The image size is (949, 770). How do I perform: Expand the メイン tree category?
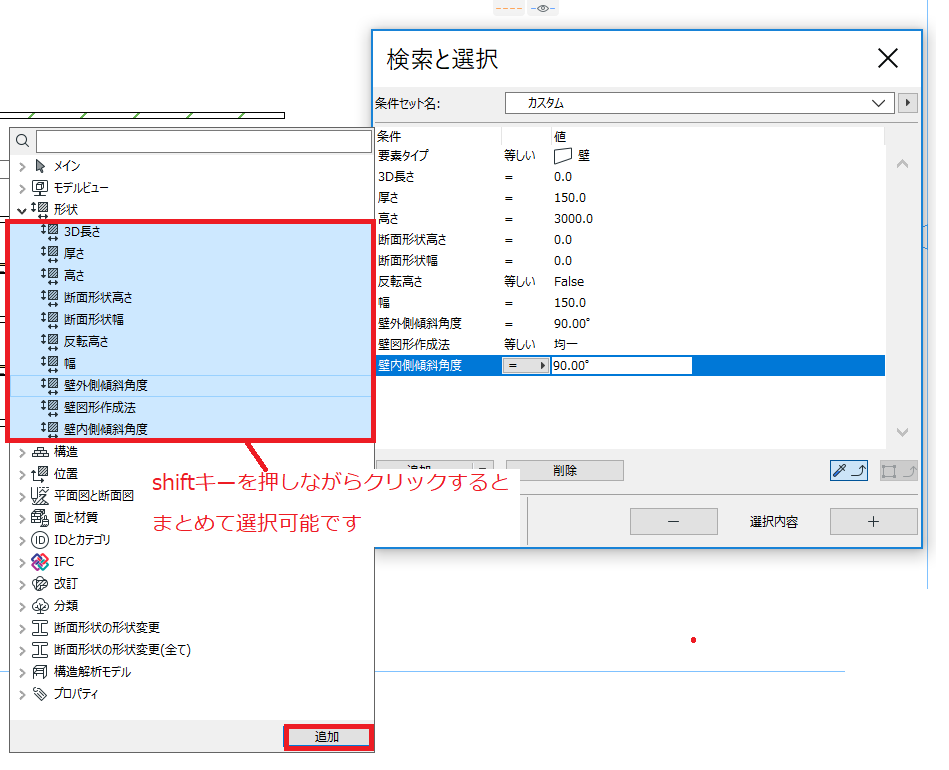[22, 166]
